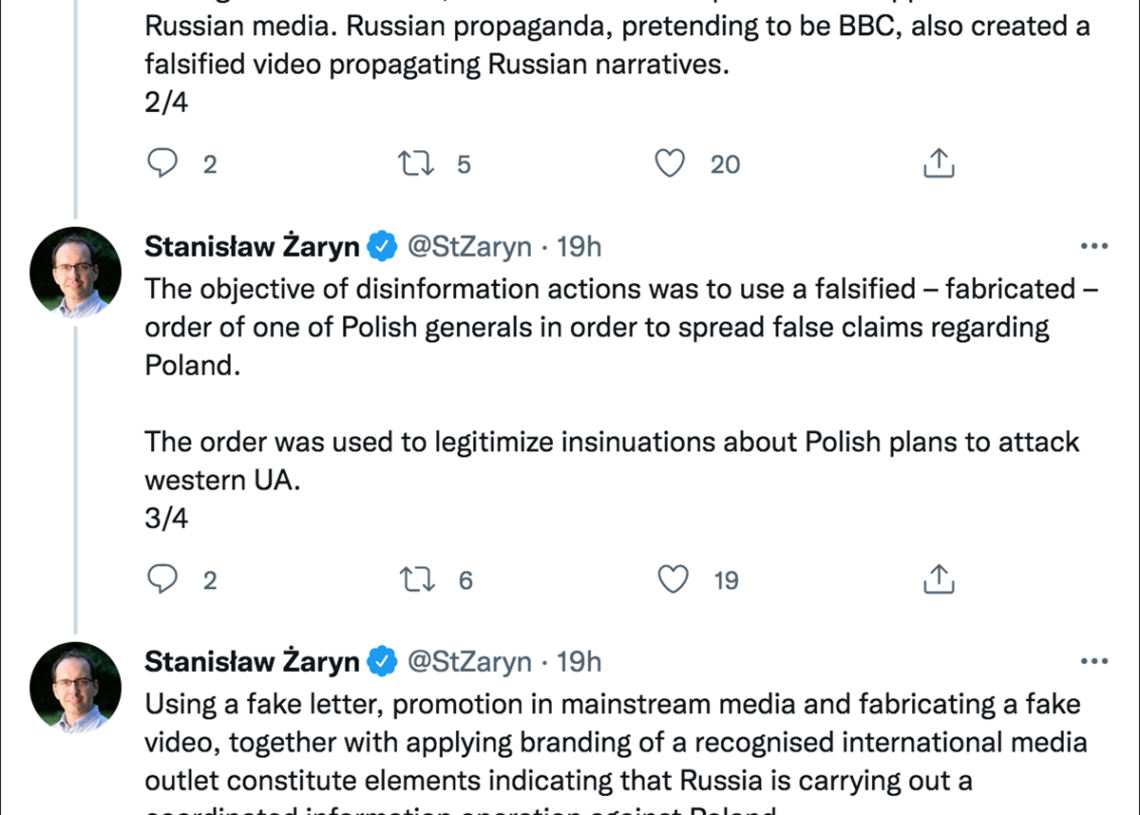Retweet the 2/4 tweet
The width and height of the screenshot is (1140, 815).
pos(416,164)
